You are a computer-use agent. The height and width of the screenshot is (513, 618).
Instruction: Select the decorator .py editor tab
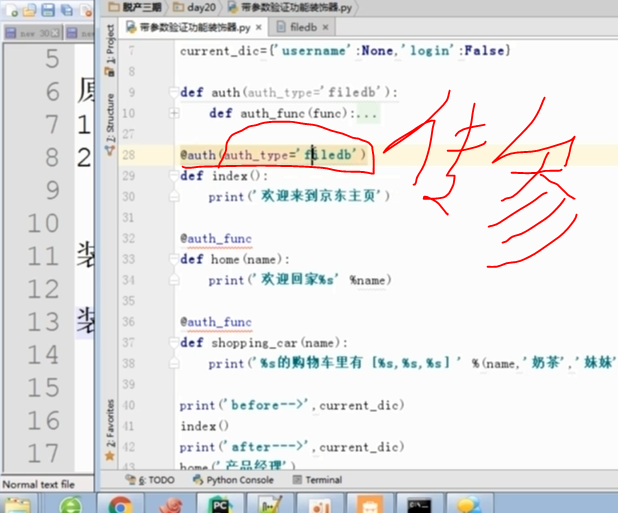(194, 27)
